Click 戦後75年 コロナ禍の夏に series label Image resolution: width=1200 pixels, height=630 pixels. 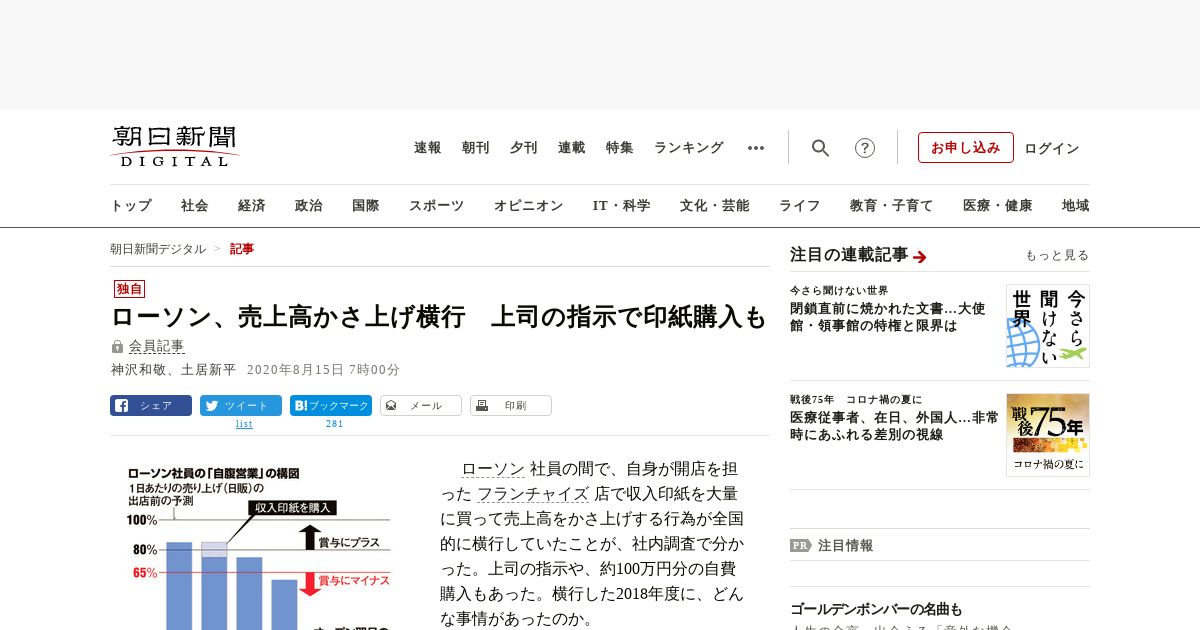(x=856, y=399)
